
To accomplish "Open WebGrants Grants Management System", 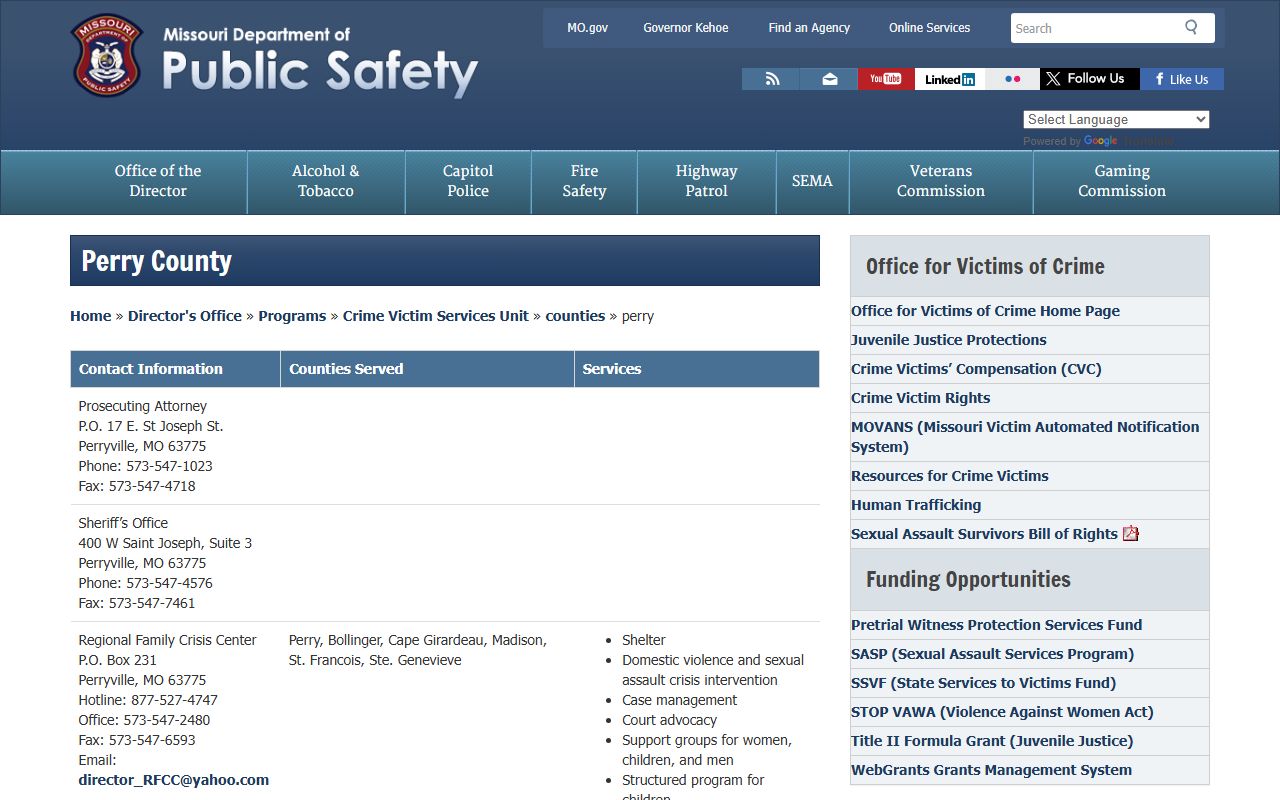I will point(991,770).
